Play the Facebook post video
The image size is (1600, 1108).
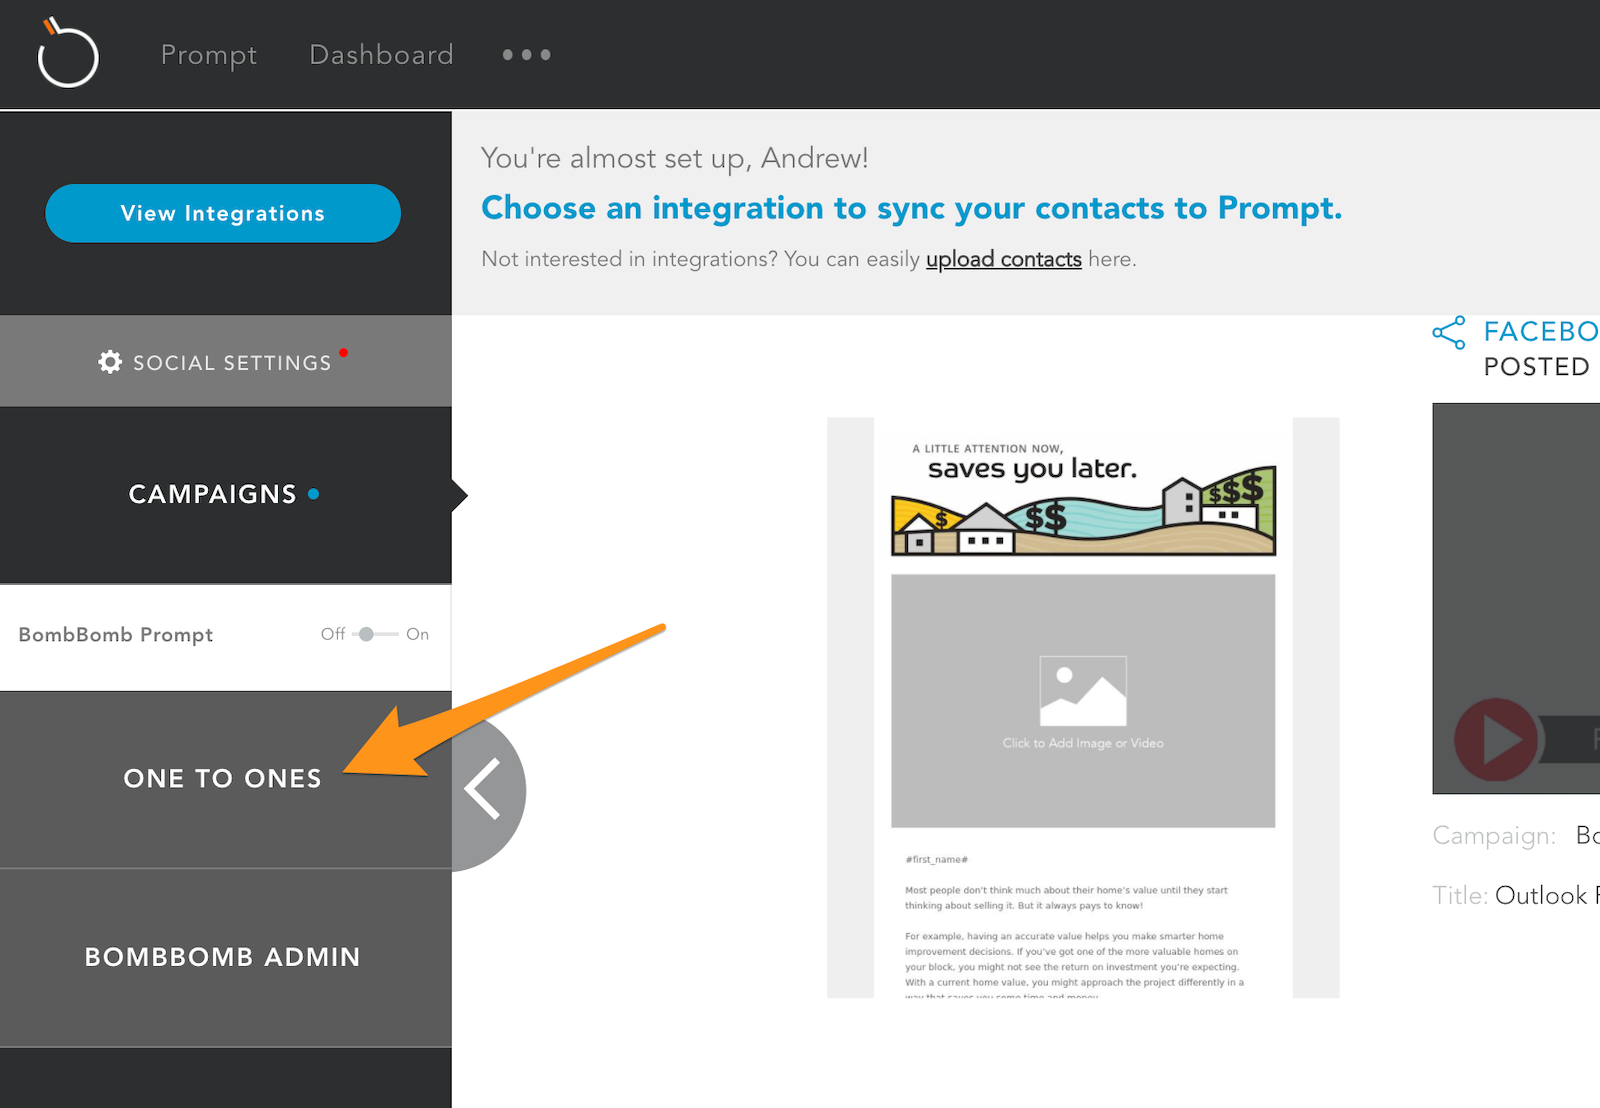coord(1496,740)
